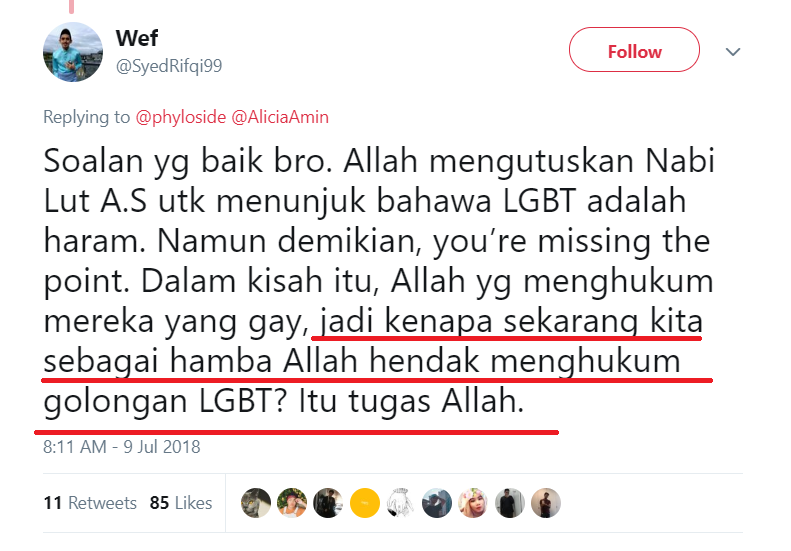The height and width of the screenshot is (551, 791).
Task: Click the second liker avatar
Action: click(292, 503)
